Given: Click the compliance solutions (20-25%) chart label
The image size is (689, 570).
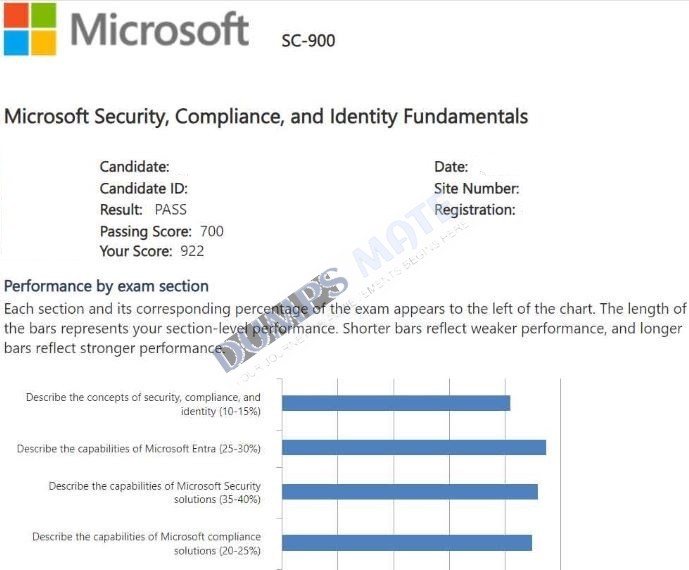Looking at the screenshot, I should tap(146, 544).
